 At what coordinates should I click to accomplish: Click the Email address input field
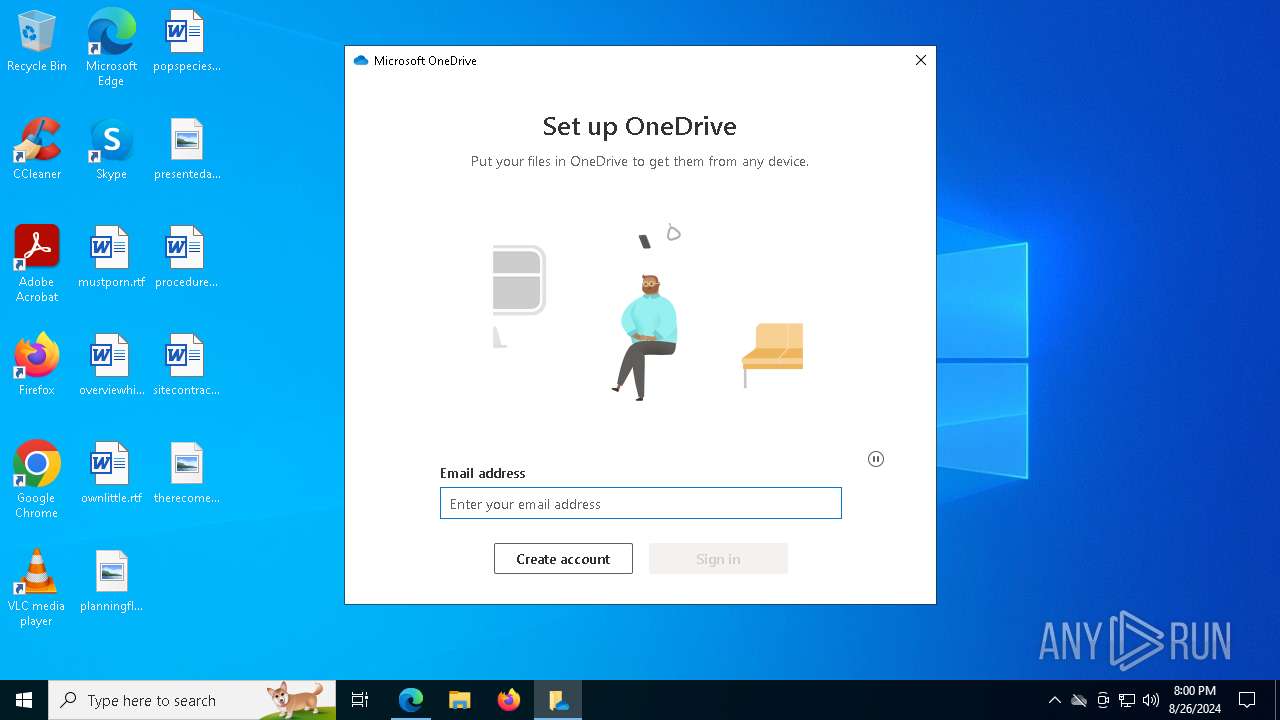click(x=641, y=503)
